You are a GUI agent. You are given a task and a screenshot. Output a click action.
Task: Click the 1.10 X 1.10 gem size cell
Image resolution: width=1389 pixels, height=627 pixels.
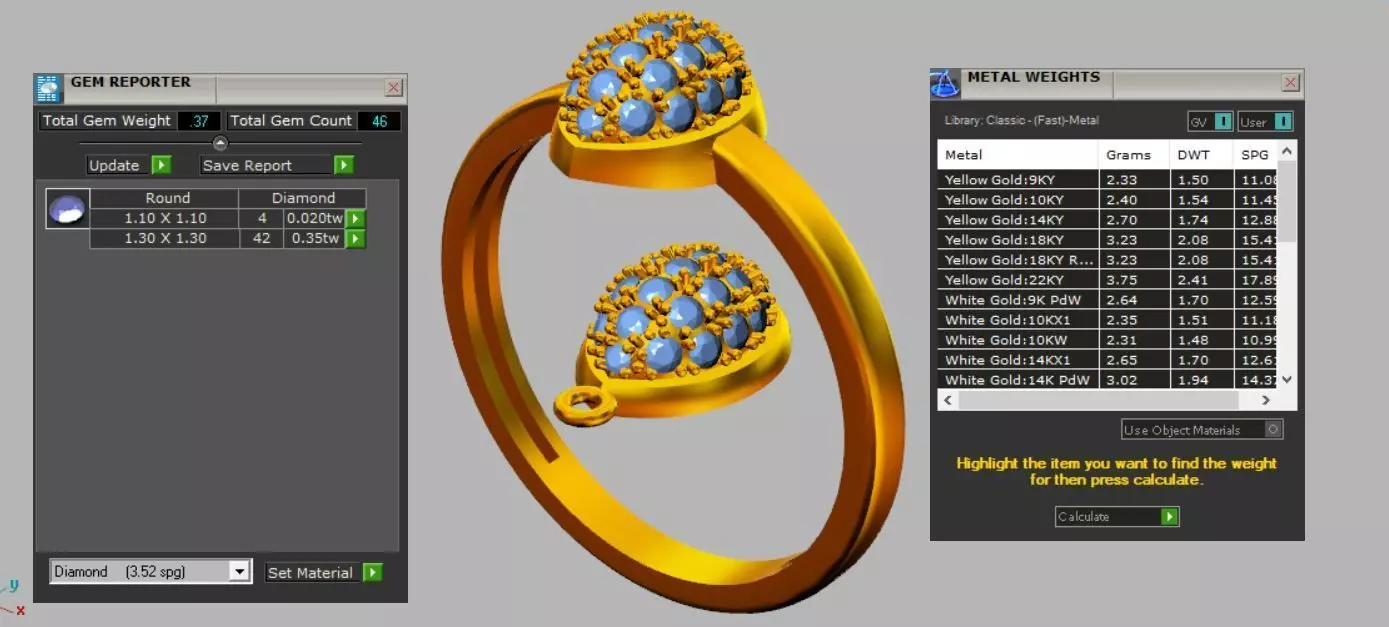pyautogui.click(x=165, y=219)
